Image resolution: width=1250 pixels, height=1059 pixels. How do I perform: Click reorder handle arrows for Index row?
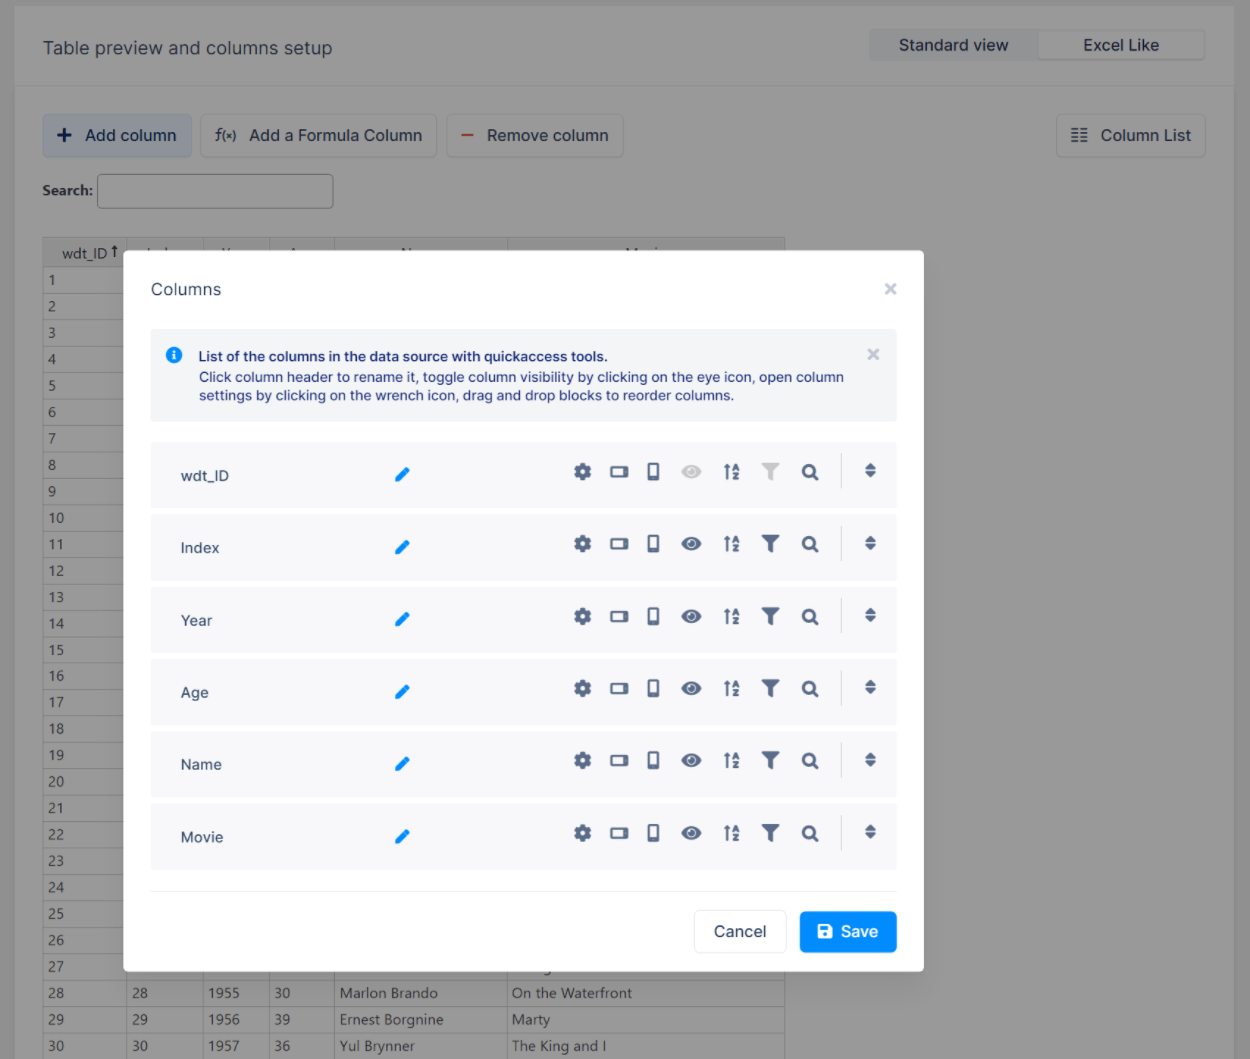[x=870, y=543]
